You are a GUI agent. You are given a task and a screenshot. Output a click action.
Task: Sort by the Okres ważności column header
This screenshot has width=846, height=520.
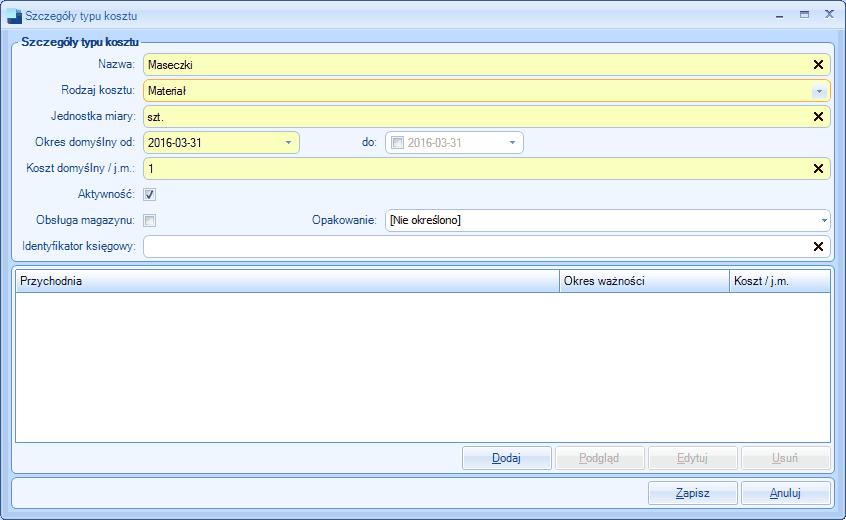pyautogui.click(x=644, y=281)
